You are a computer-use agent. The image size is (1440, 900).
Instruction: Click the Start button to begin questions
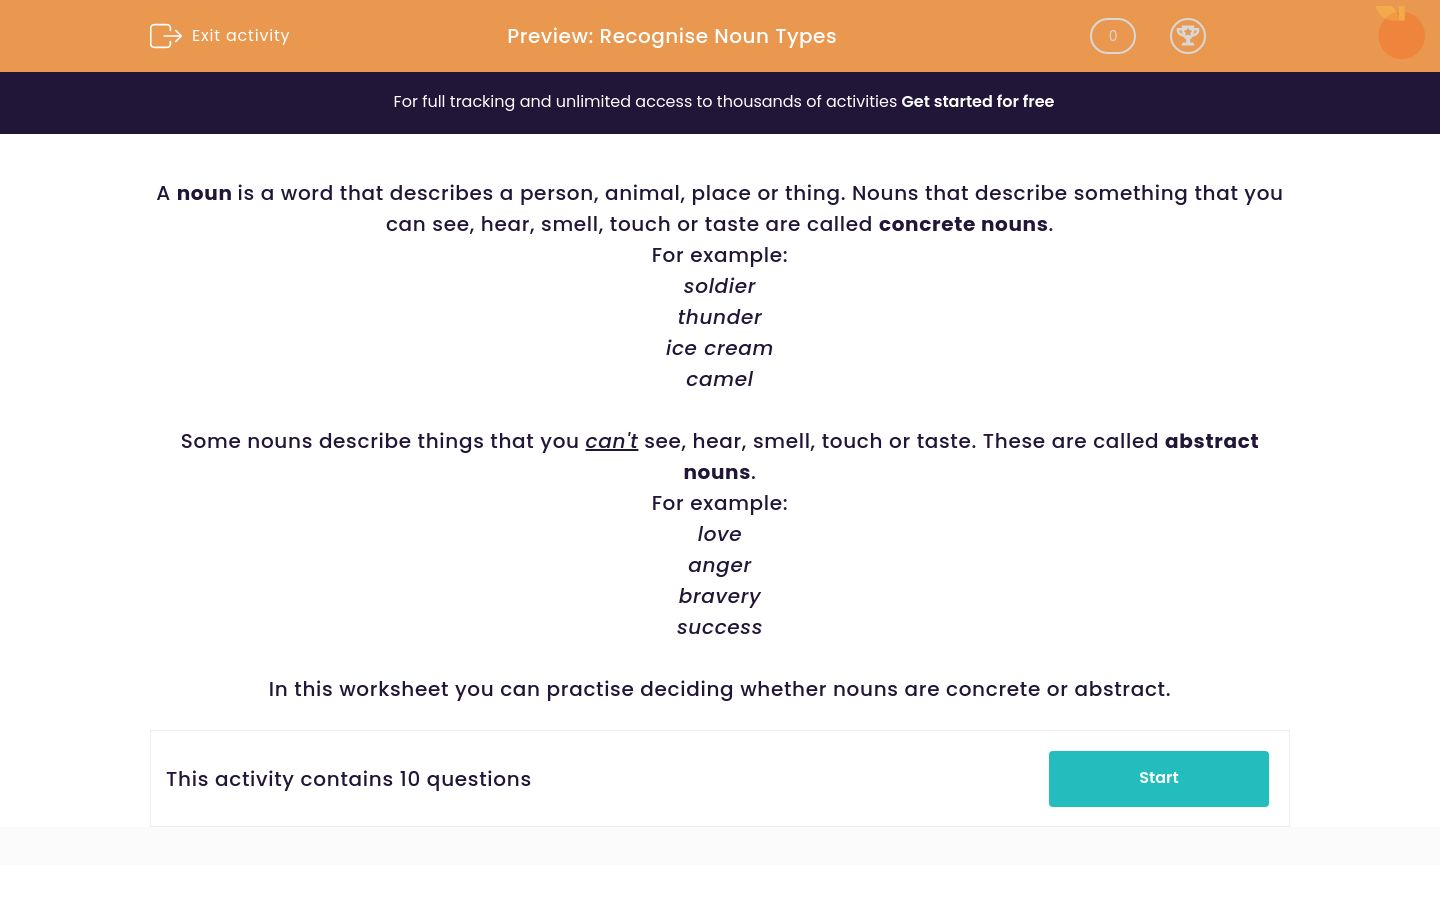(1158, 778)
